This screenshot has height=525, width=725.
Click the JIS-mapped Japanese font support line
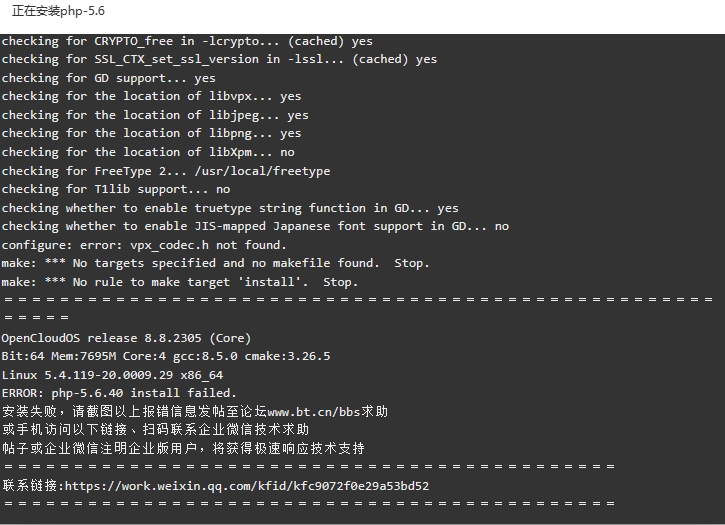click(255, 226)
